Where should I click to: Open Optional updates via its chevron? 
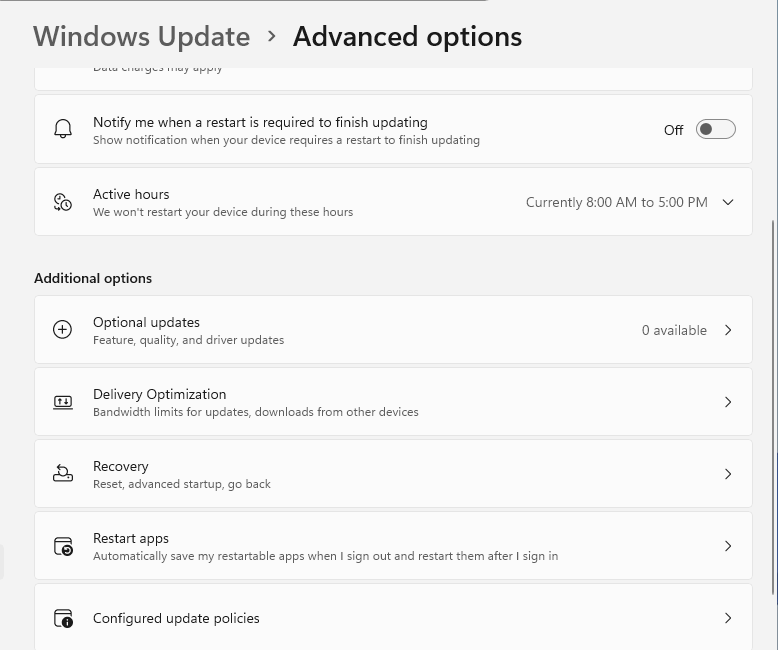728,330
